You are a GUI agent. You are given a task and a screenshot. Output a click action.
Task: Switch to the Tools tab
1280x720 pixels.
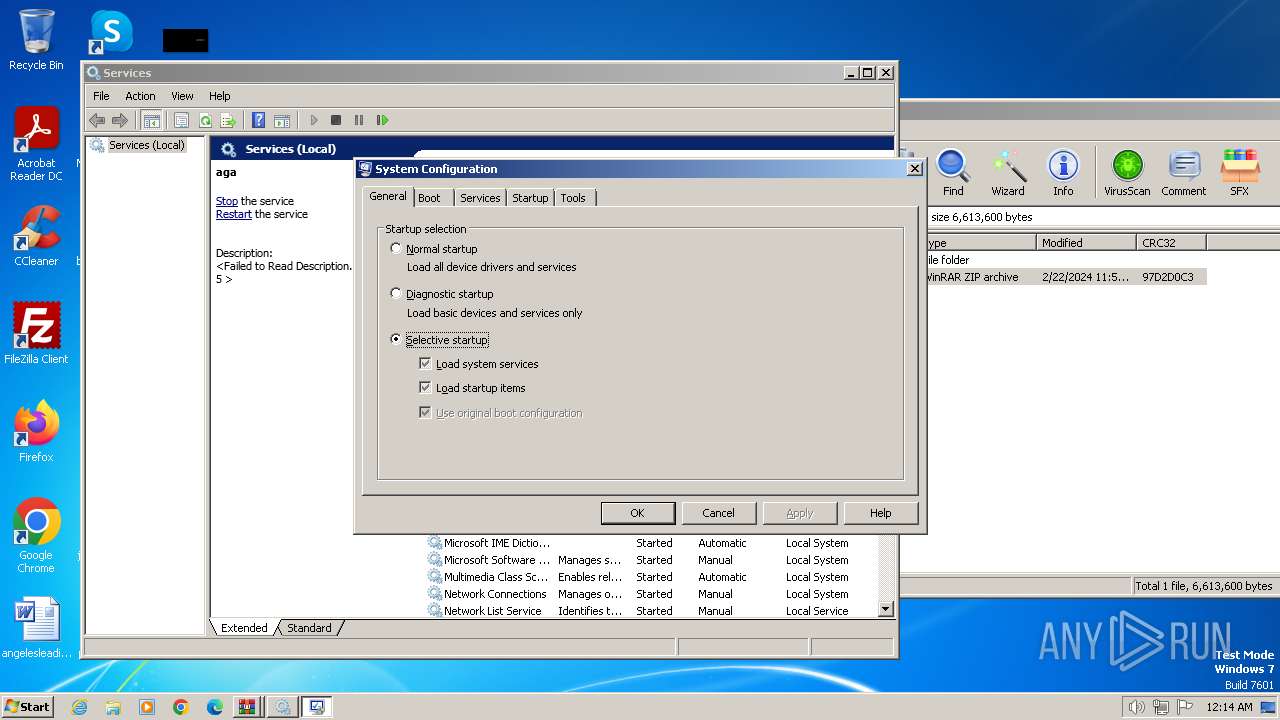pyautogui.click(x=573, y=198)
